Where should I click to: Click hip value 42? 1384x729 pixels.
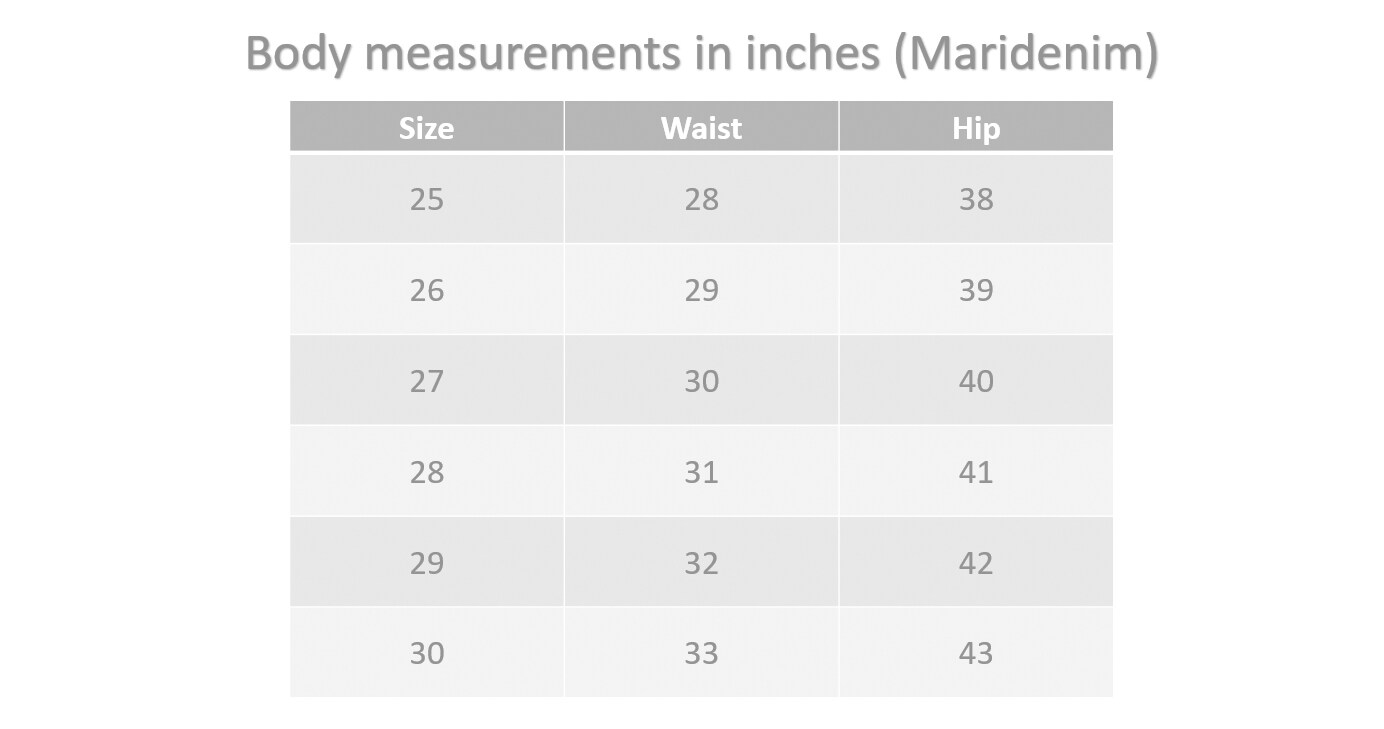click(x=976, y=562)
